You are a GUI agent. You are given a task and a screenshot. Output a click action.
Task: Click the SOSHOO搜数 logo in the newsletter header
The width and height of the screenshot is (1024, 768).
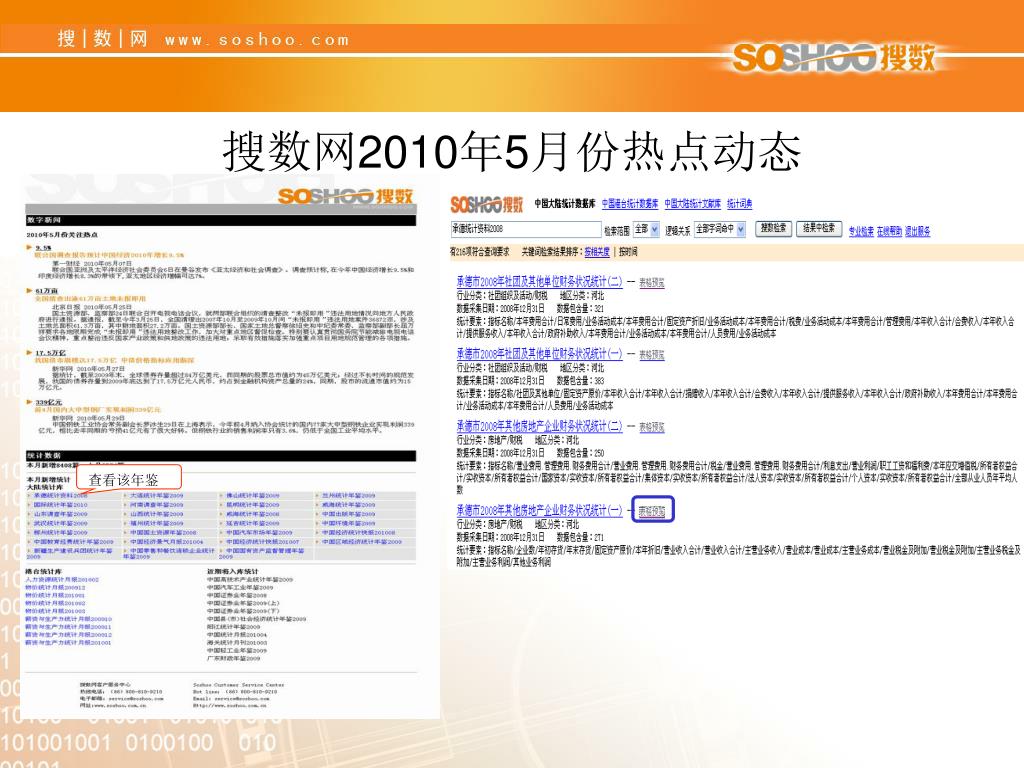pos(345,196)
